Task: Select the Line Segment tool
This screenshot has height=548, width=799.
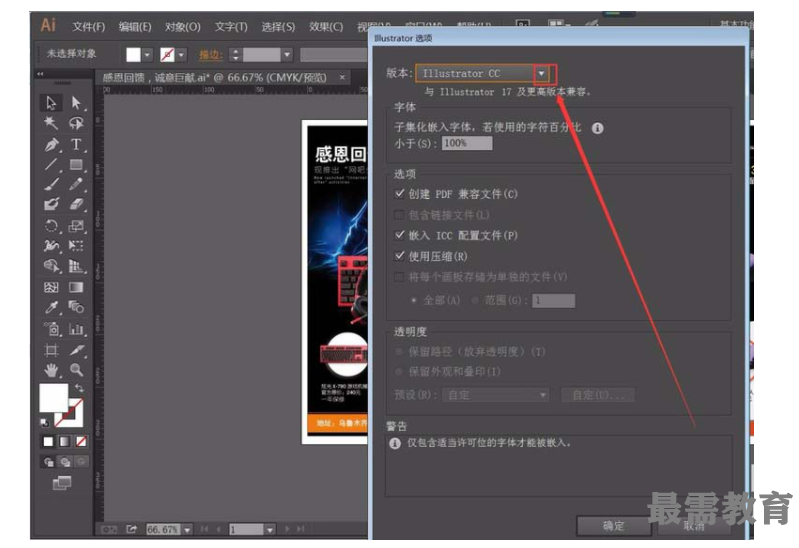Action: [51, 164]
